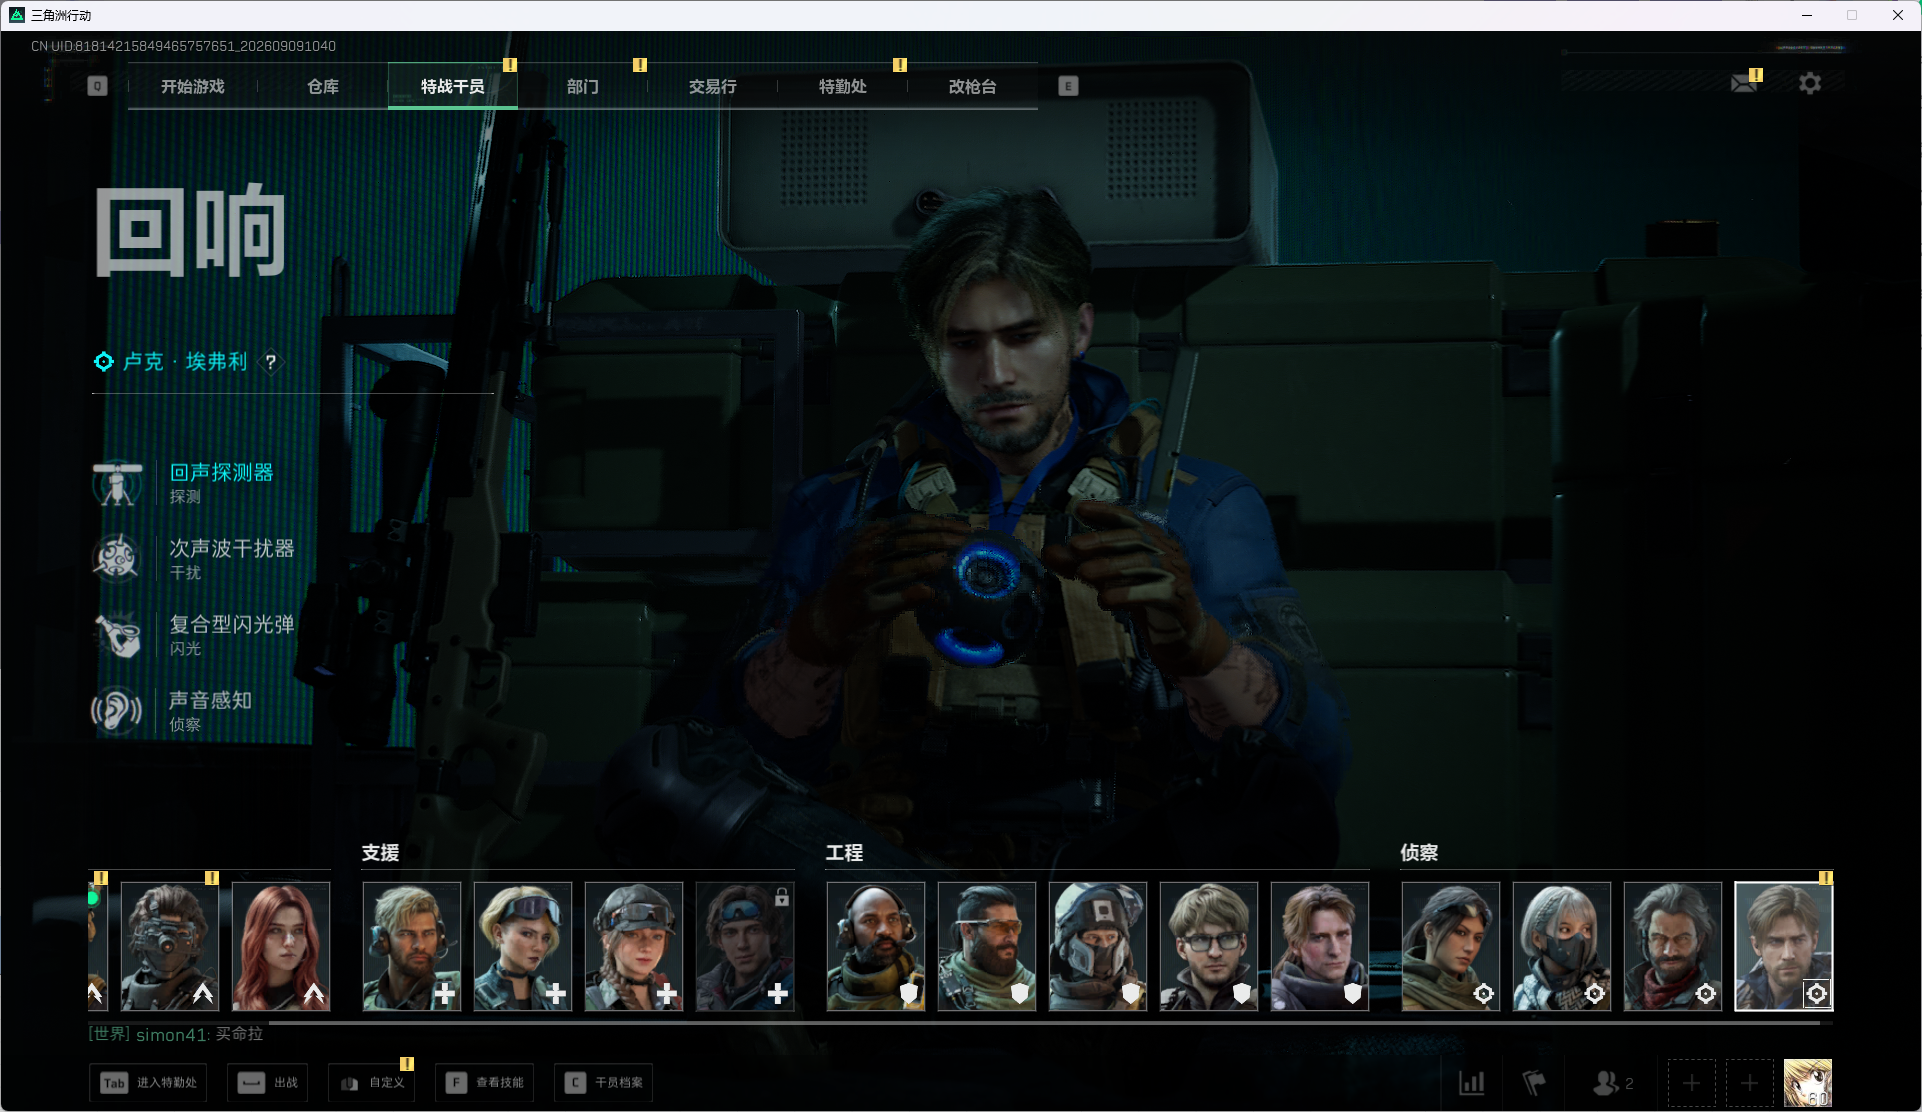The image size is (1922, 1112).
Task: Select the locked support operator
Action: pos(745,946)
